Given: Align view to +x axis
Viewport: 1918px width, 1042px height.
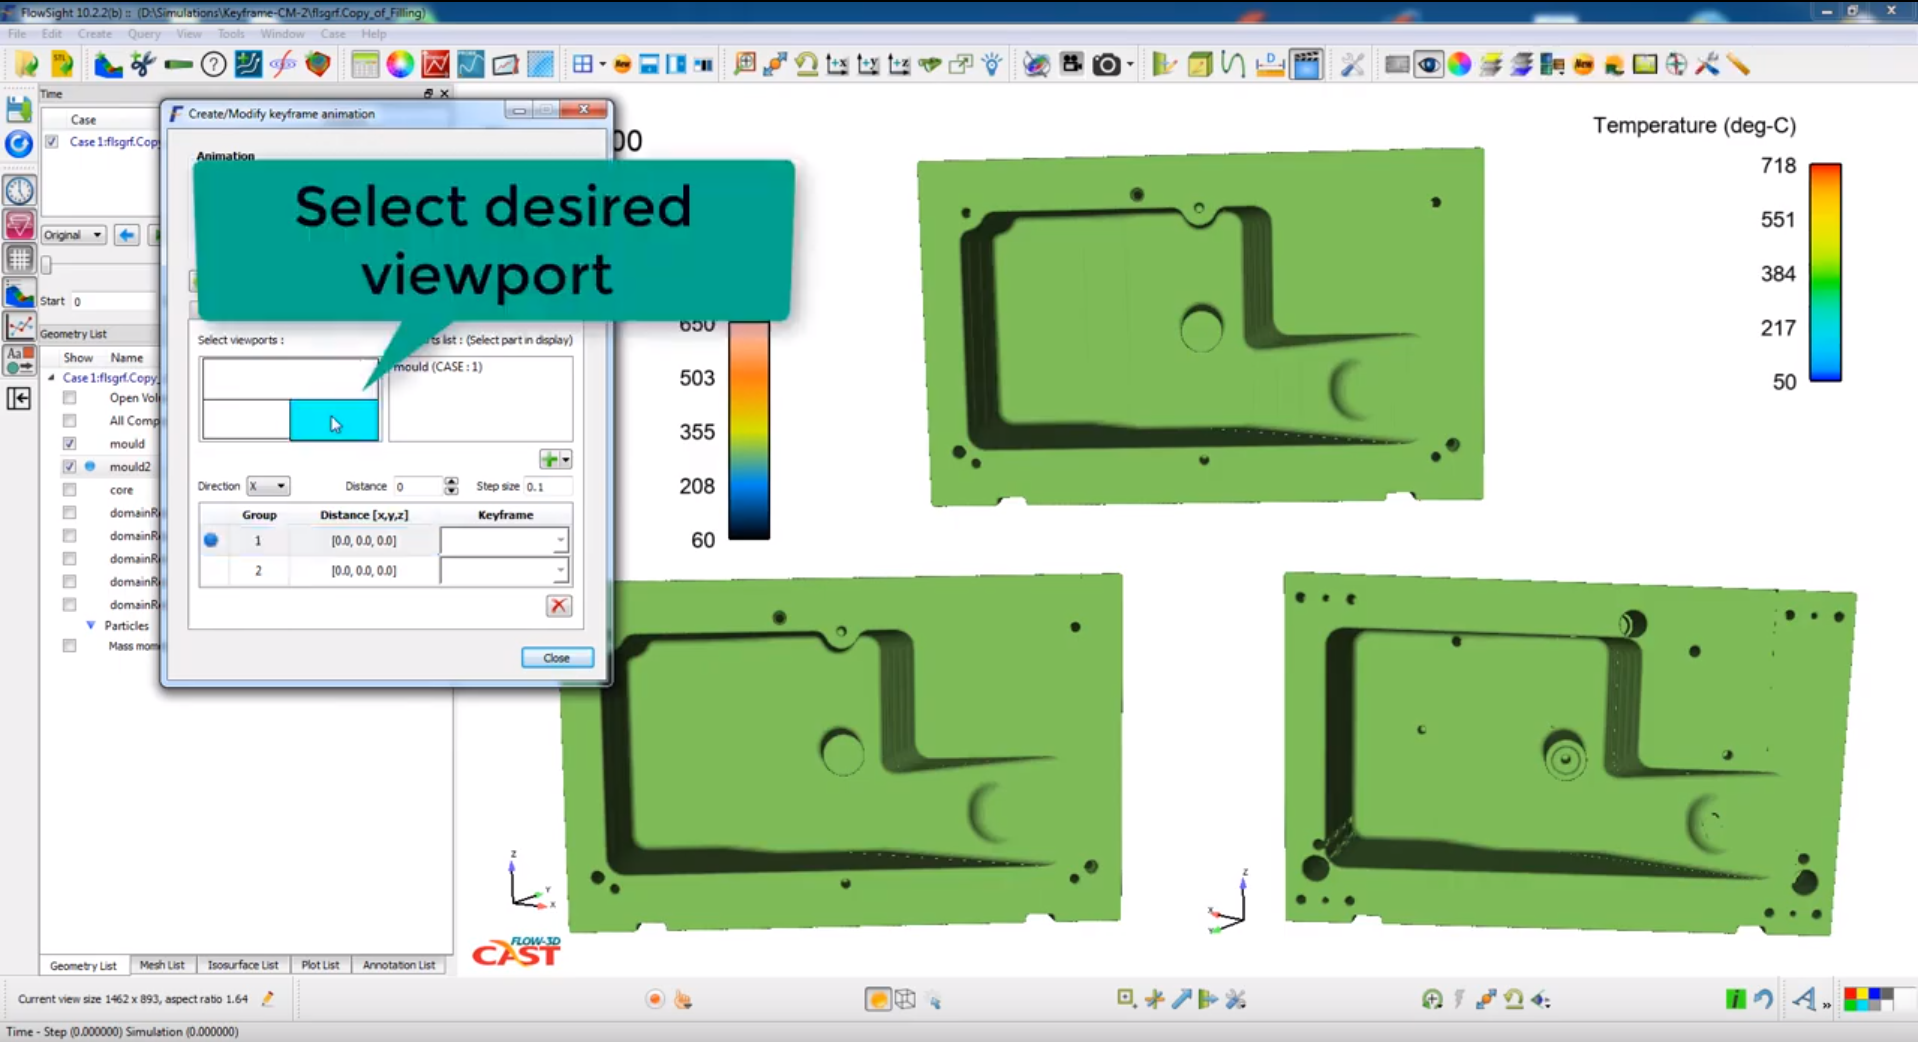Looking at the screenshot, I should coord(837,65).
